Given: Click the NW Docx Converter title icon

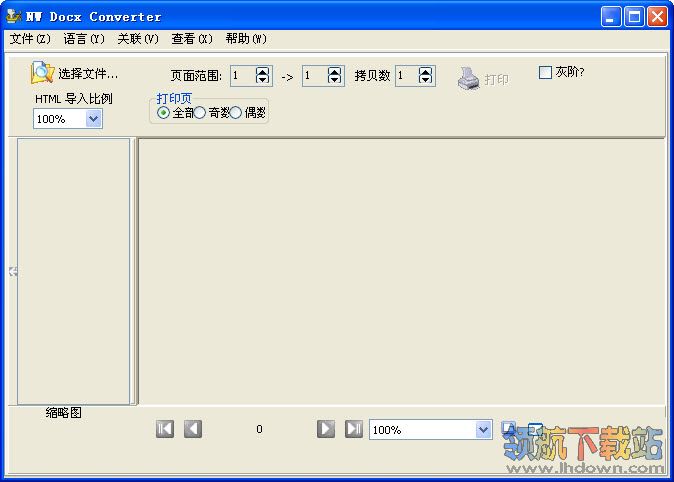Looking at the screenshot, I should tap(14, 16).
